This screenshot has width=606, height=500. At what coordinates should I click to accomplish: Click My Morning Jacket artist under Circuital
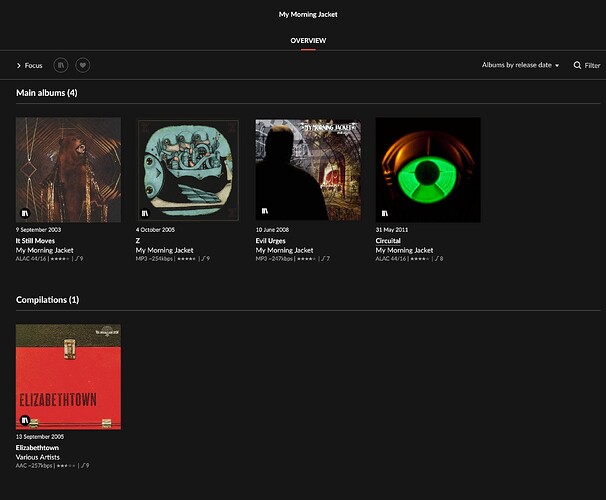coord(404,250)
